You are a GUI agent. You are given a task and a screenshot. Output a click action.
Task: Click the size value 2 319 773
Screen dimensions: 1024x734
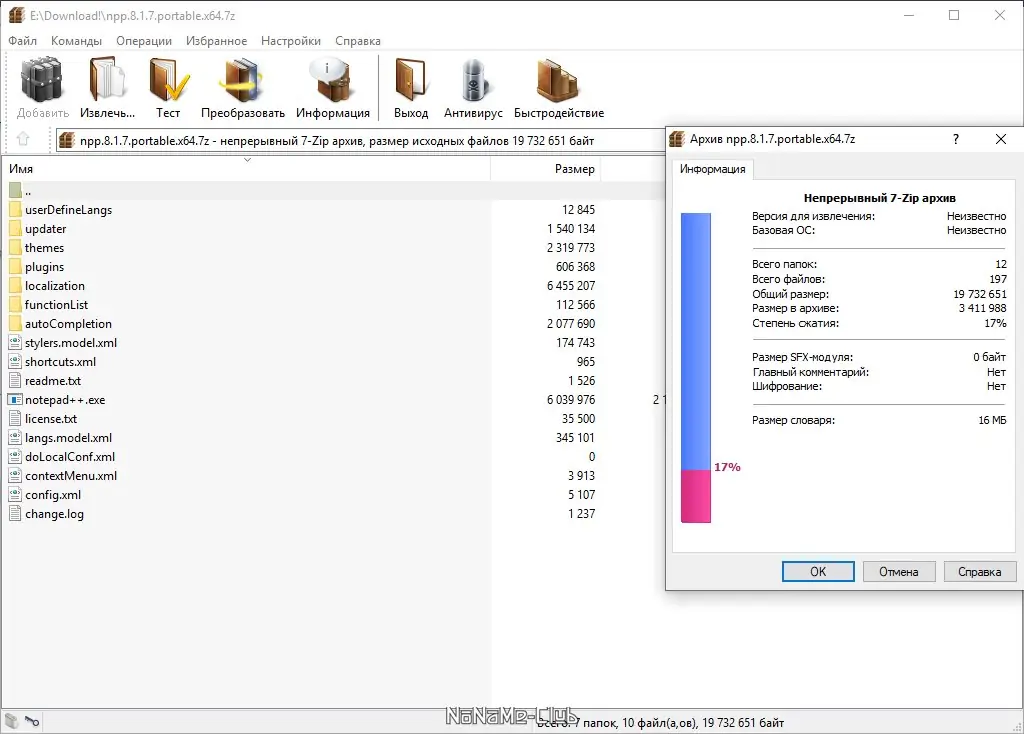(x=571, y=247)
